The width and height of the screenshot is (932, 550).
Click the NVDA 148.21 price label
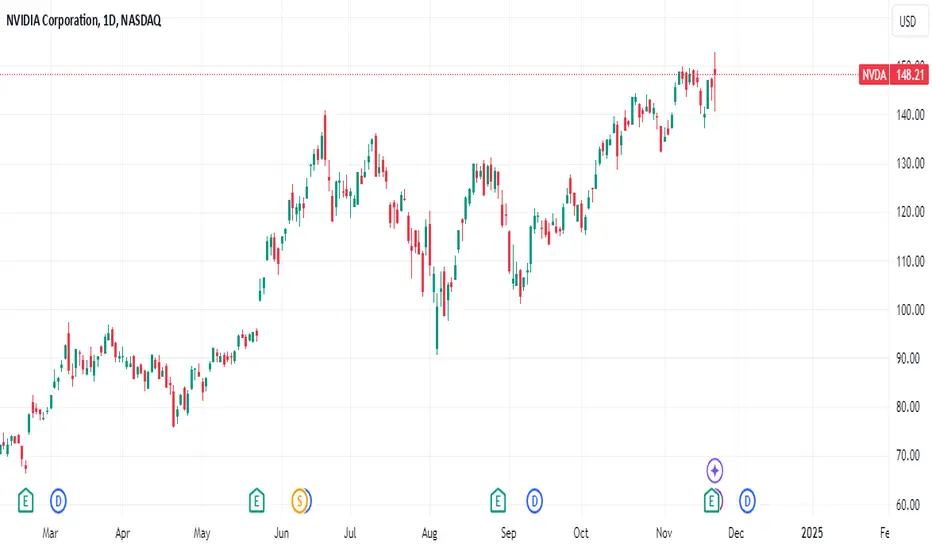(894, 75)
